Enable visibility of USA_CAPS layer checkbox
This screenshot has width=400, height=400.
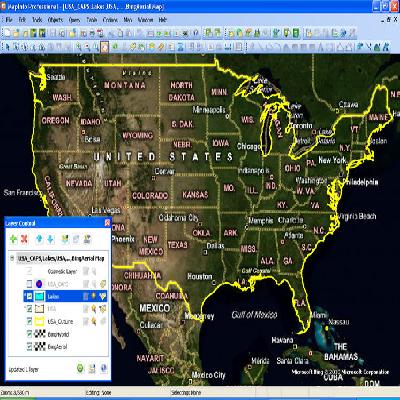point(29,284)
